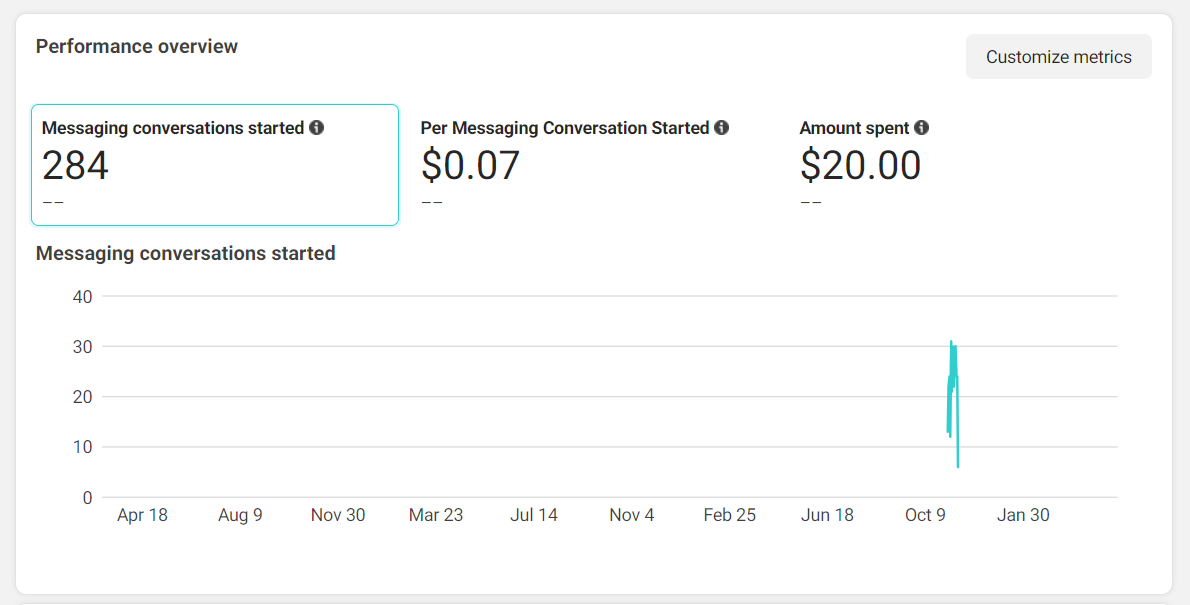Click the Aug 9 x-axis date label
This screenshot has height=605, width=1190.
click(240, 515)
